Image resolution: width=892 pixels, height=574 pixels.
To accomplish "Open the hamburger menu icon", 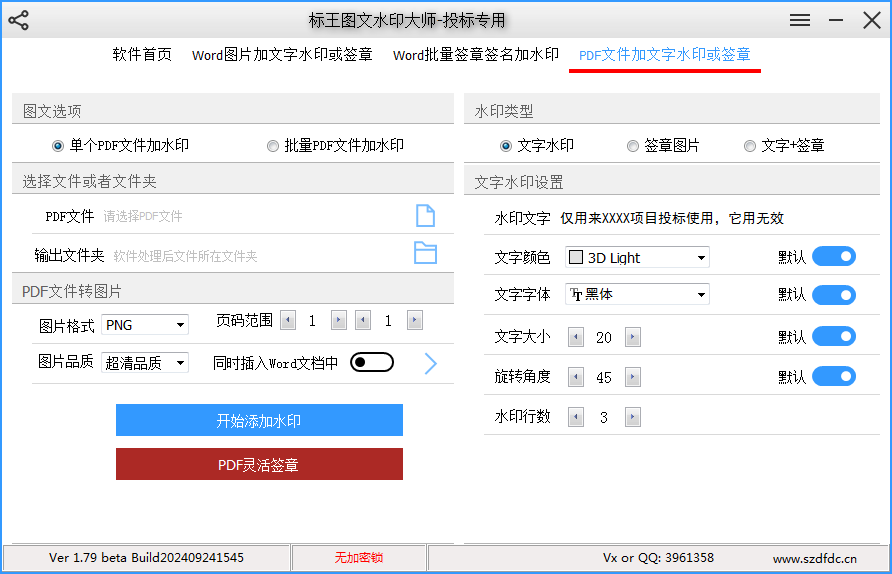I will (x=800, y=20).
